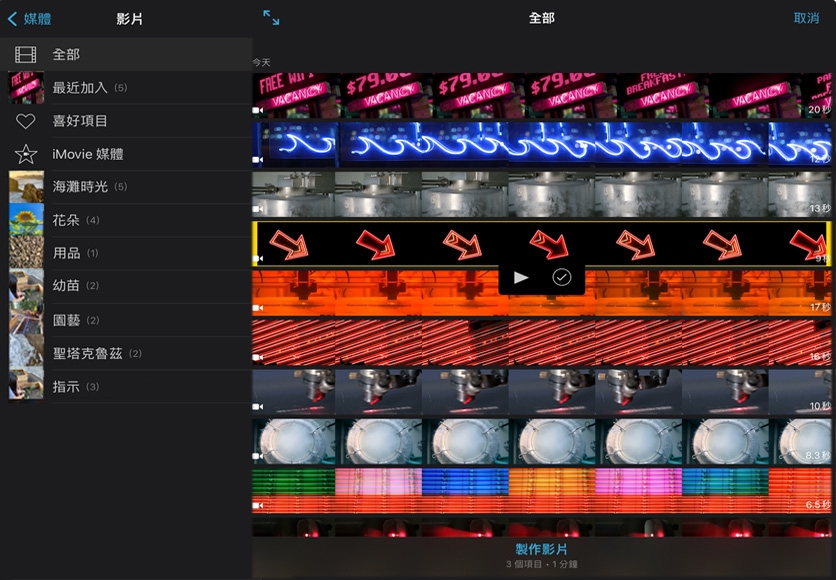The width and height of the screenshot is (836, 580).
Task: Open the 喜好項目 heart icon
Action: click(26, 121)
